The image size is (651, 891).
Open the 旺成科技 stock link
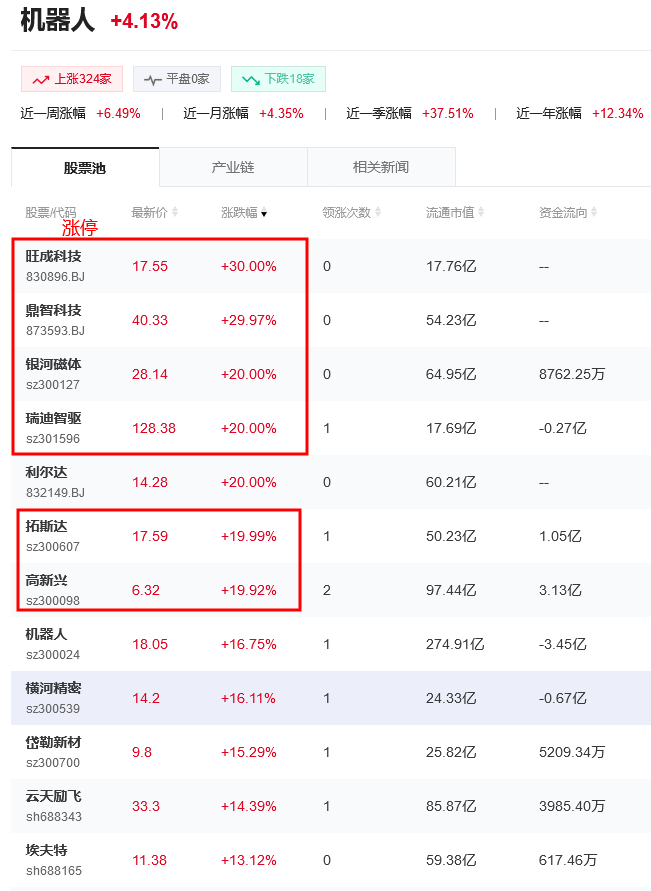pyautogui.click(x=54, y=256)
